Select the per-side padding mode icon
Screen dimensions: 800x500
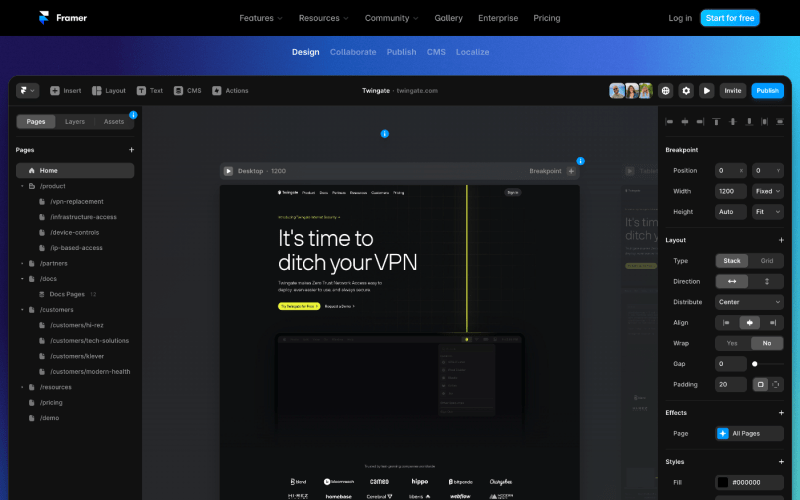pos(776,385)
